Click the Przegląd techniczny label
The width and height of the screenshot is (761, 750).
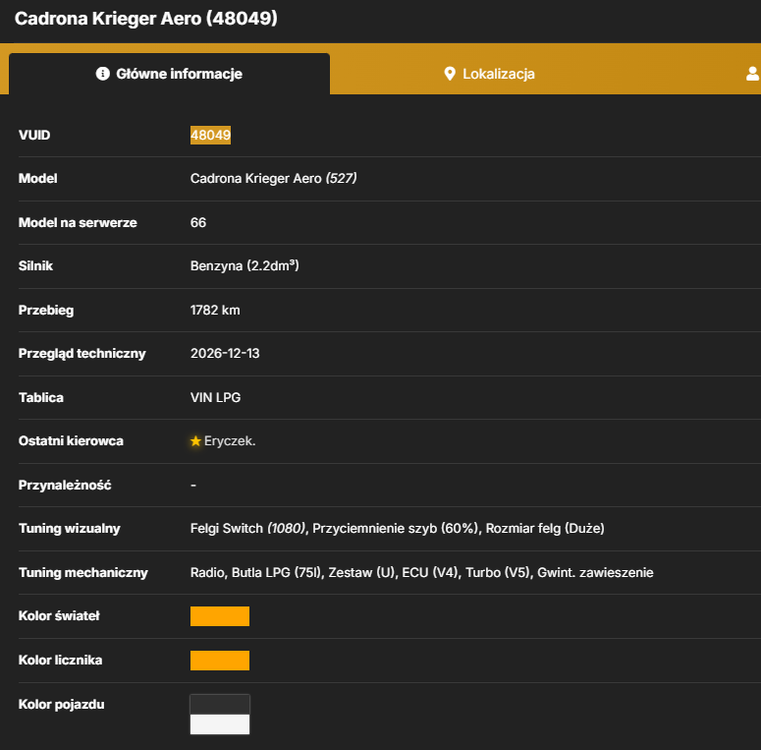click(82, 353)
